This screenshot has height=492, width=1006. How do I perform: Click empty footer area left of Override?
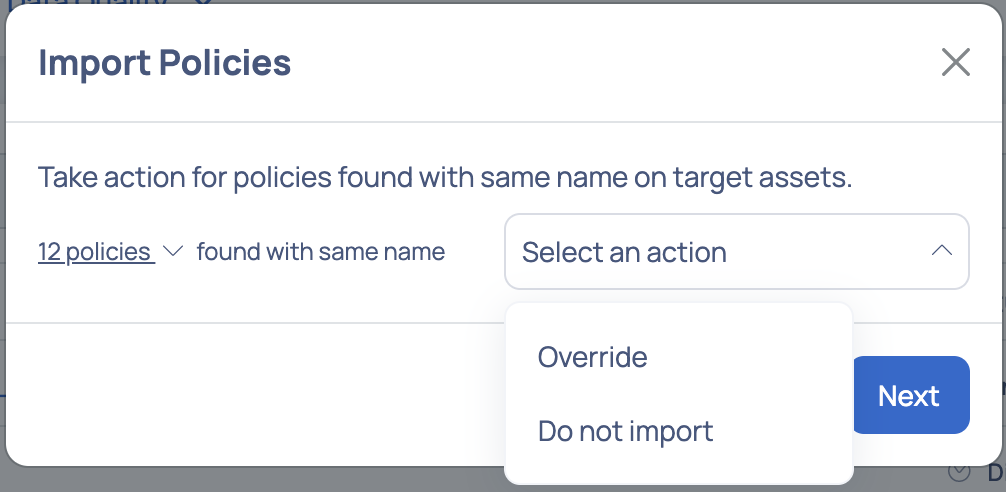click(x=257, y=394)
